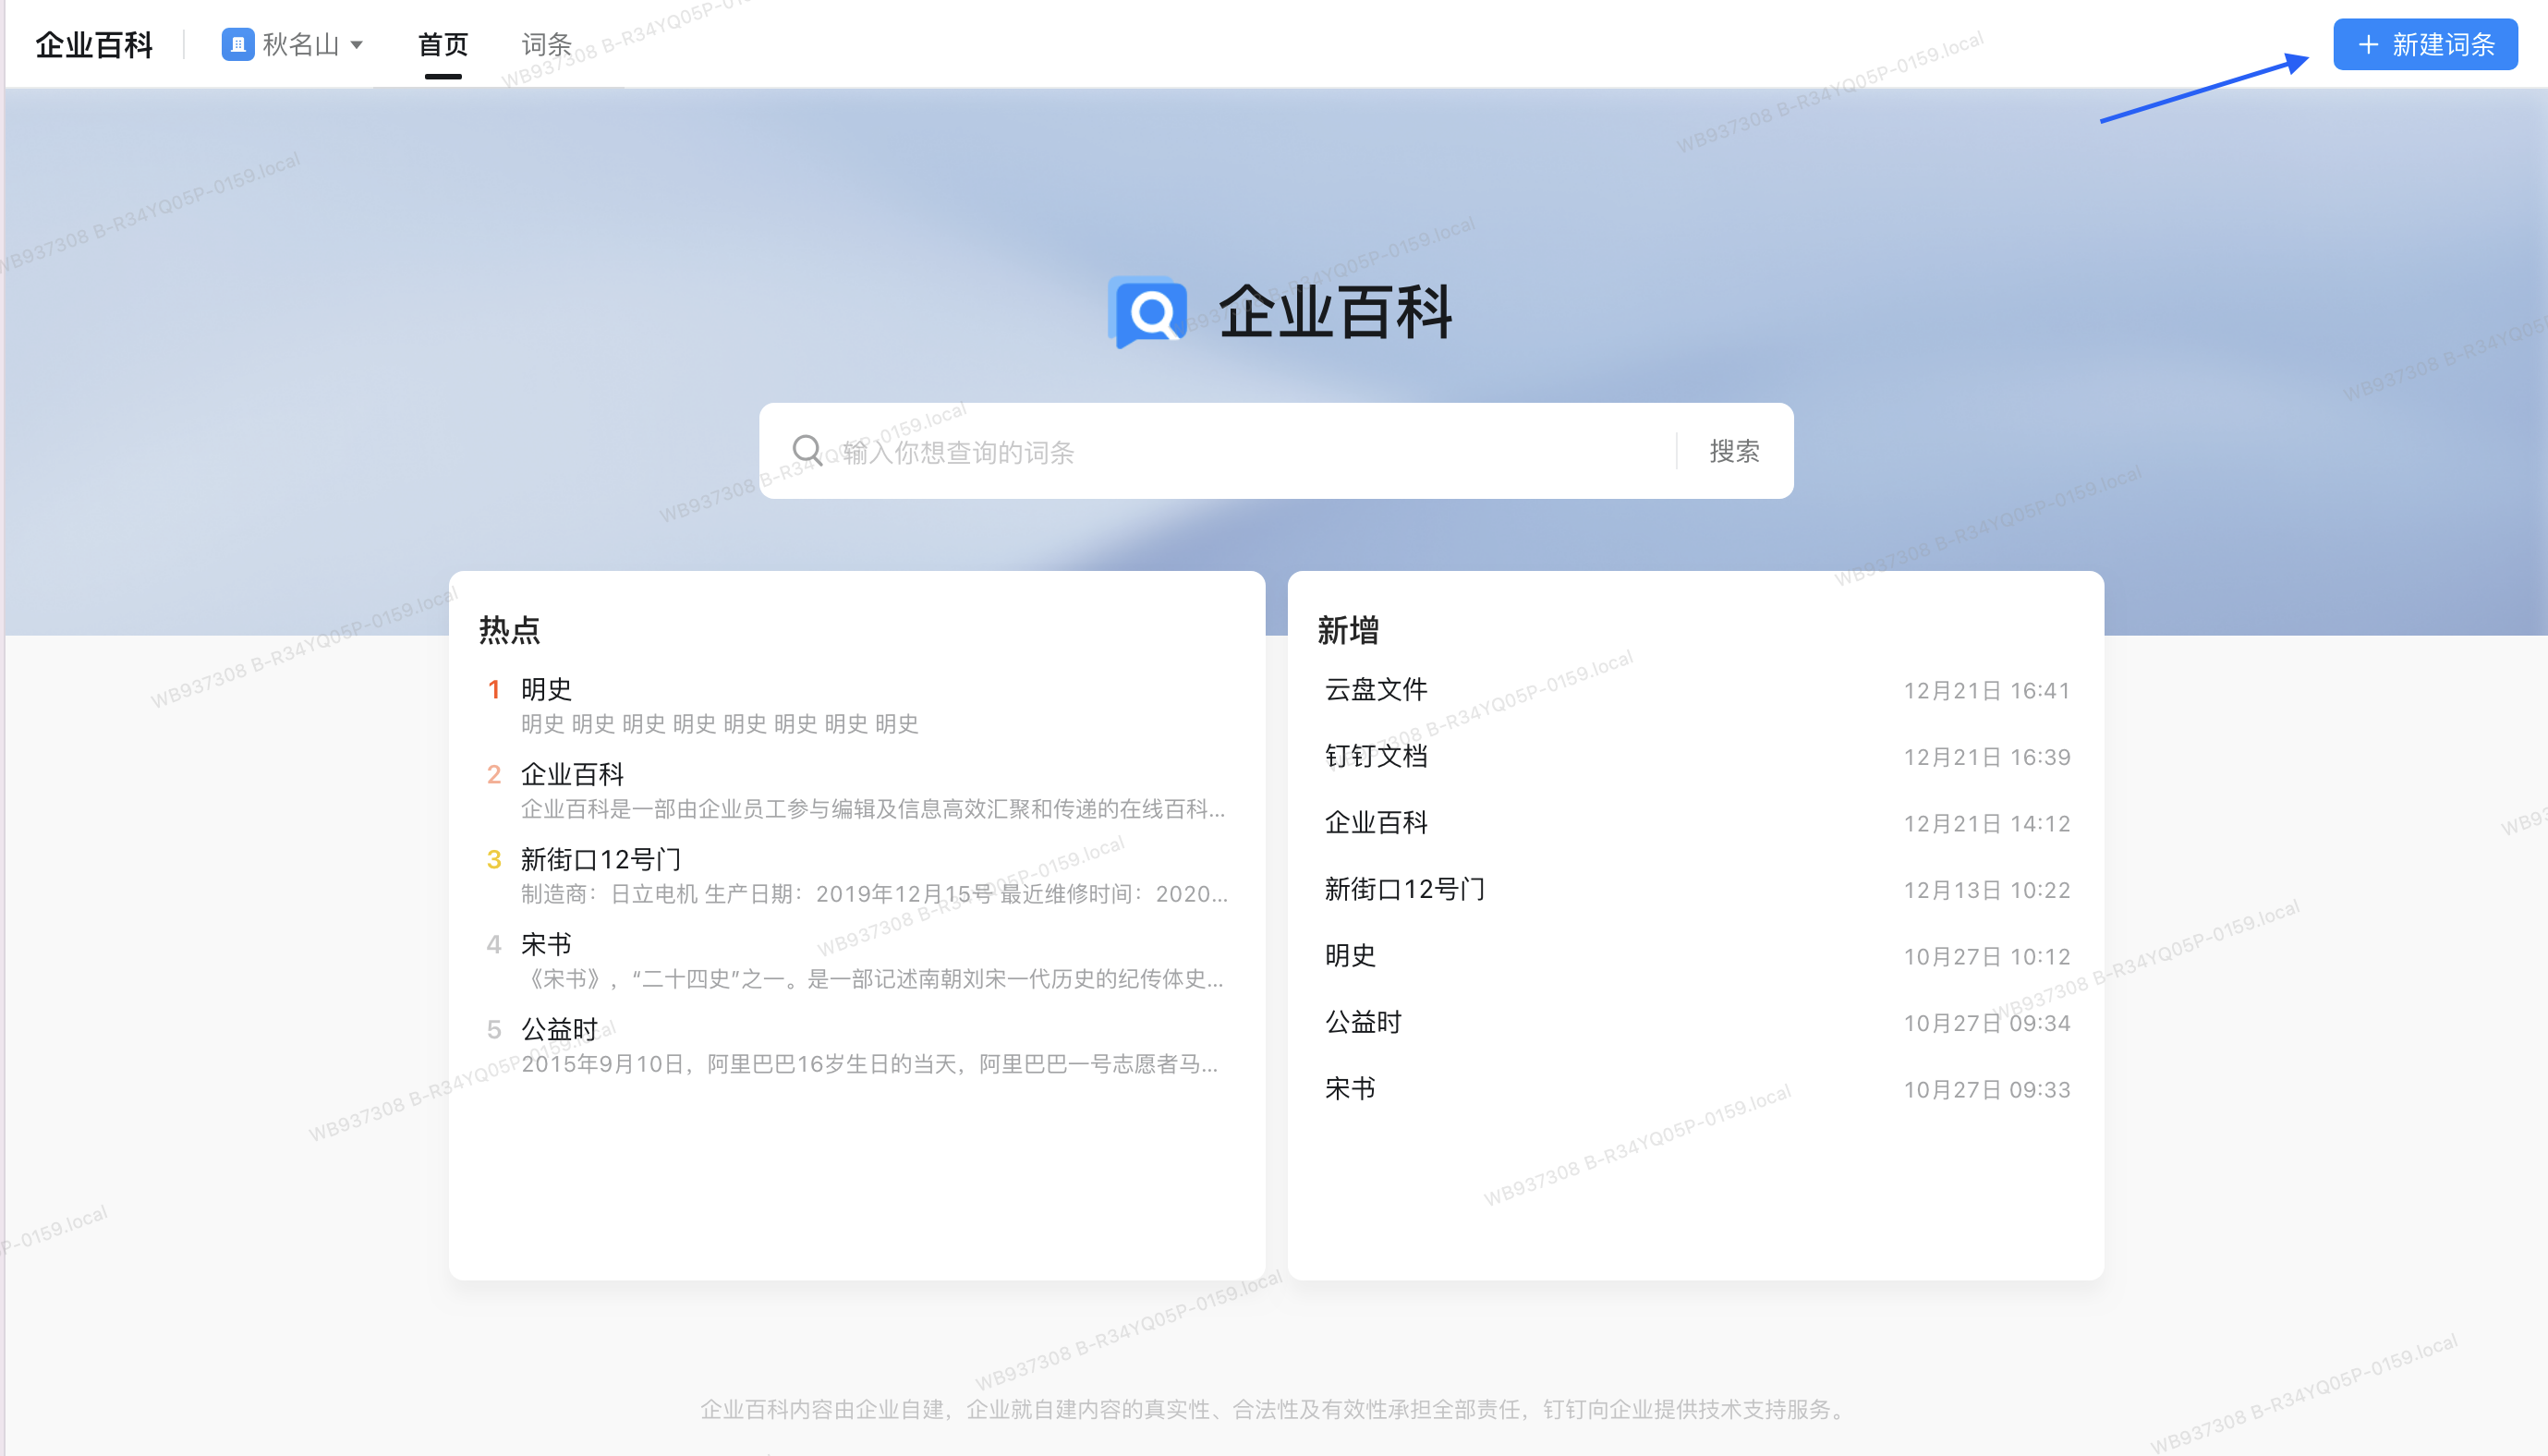Click the 新建词条 button
The image size is (2548, 1456).
(x=2424, y=44)
